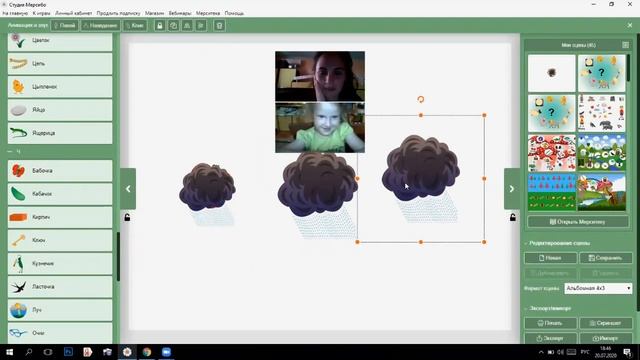Click the Скриншот button
This screenshot has height=360, width=640.
click(x=606, y=323)
